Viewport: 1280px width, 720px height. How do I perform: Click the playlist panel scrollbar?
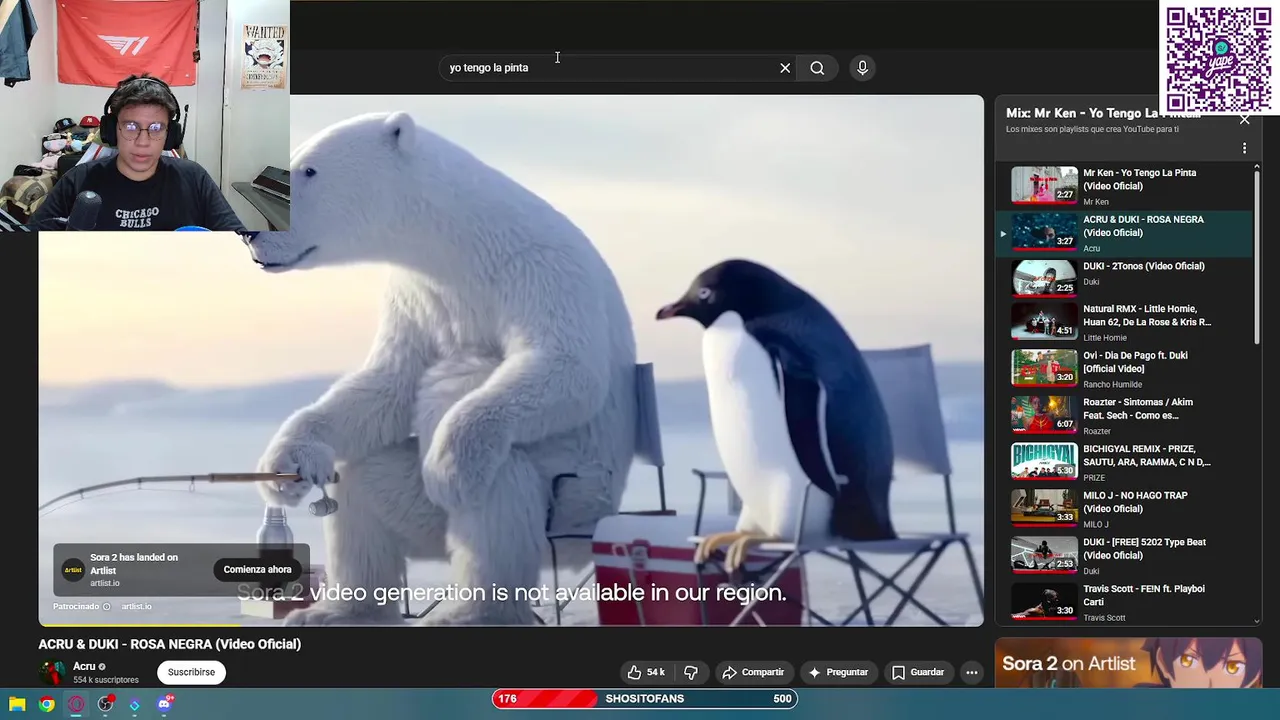1257,258
